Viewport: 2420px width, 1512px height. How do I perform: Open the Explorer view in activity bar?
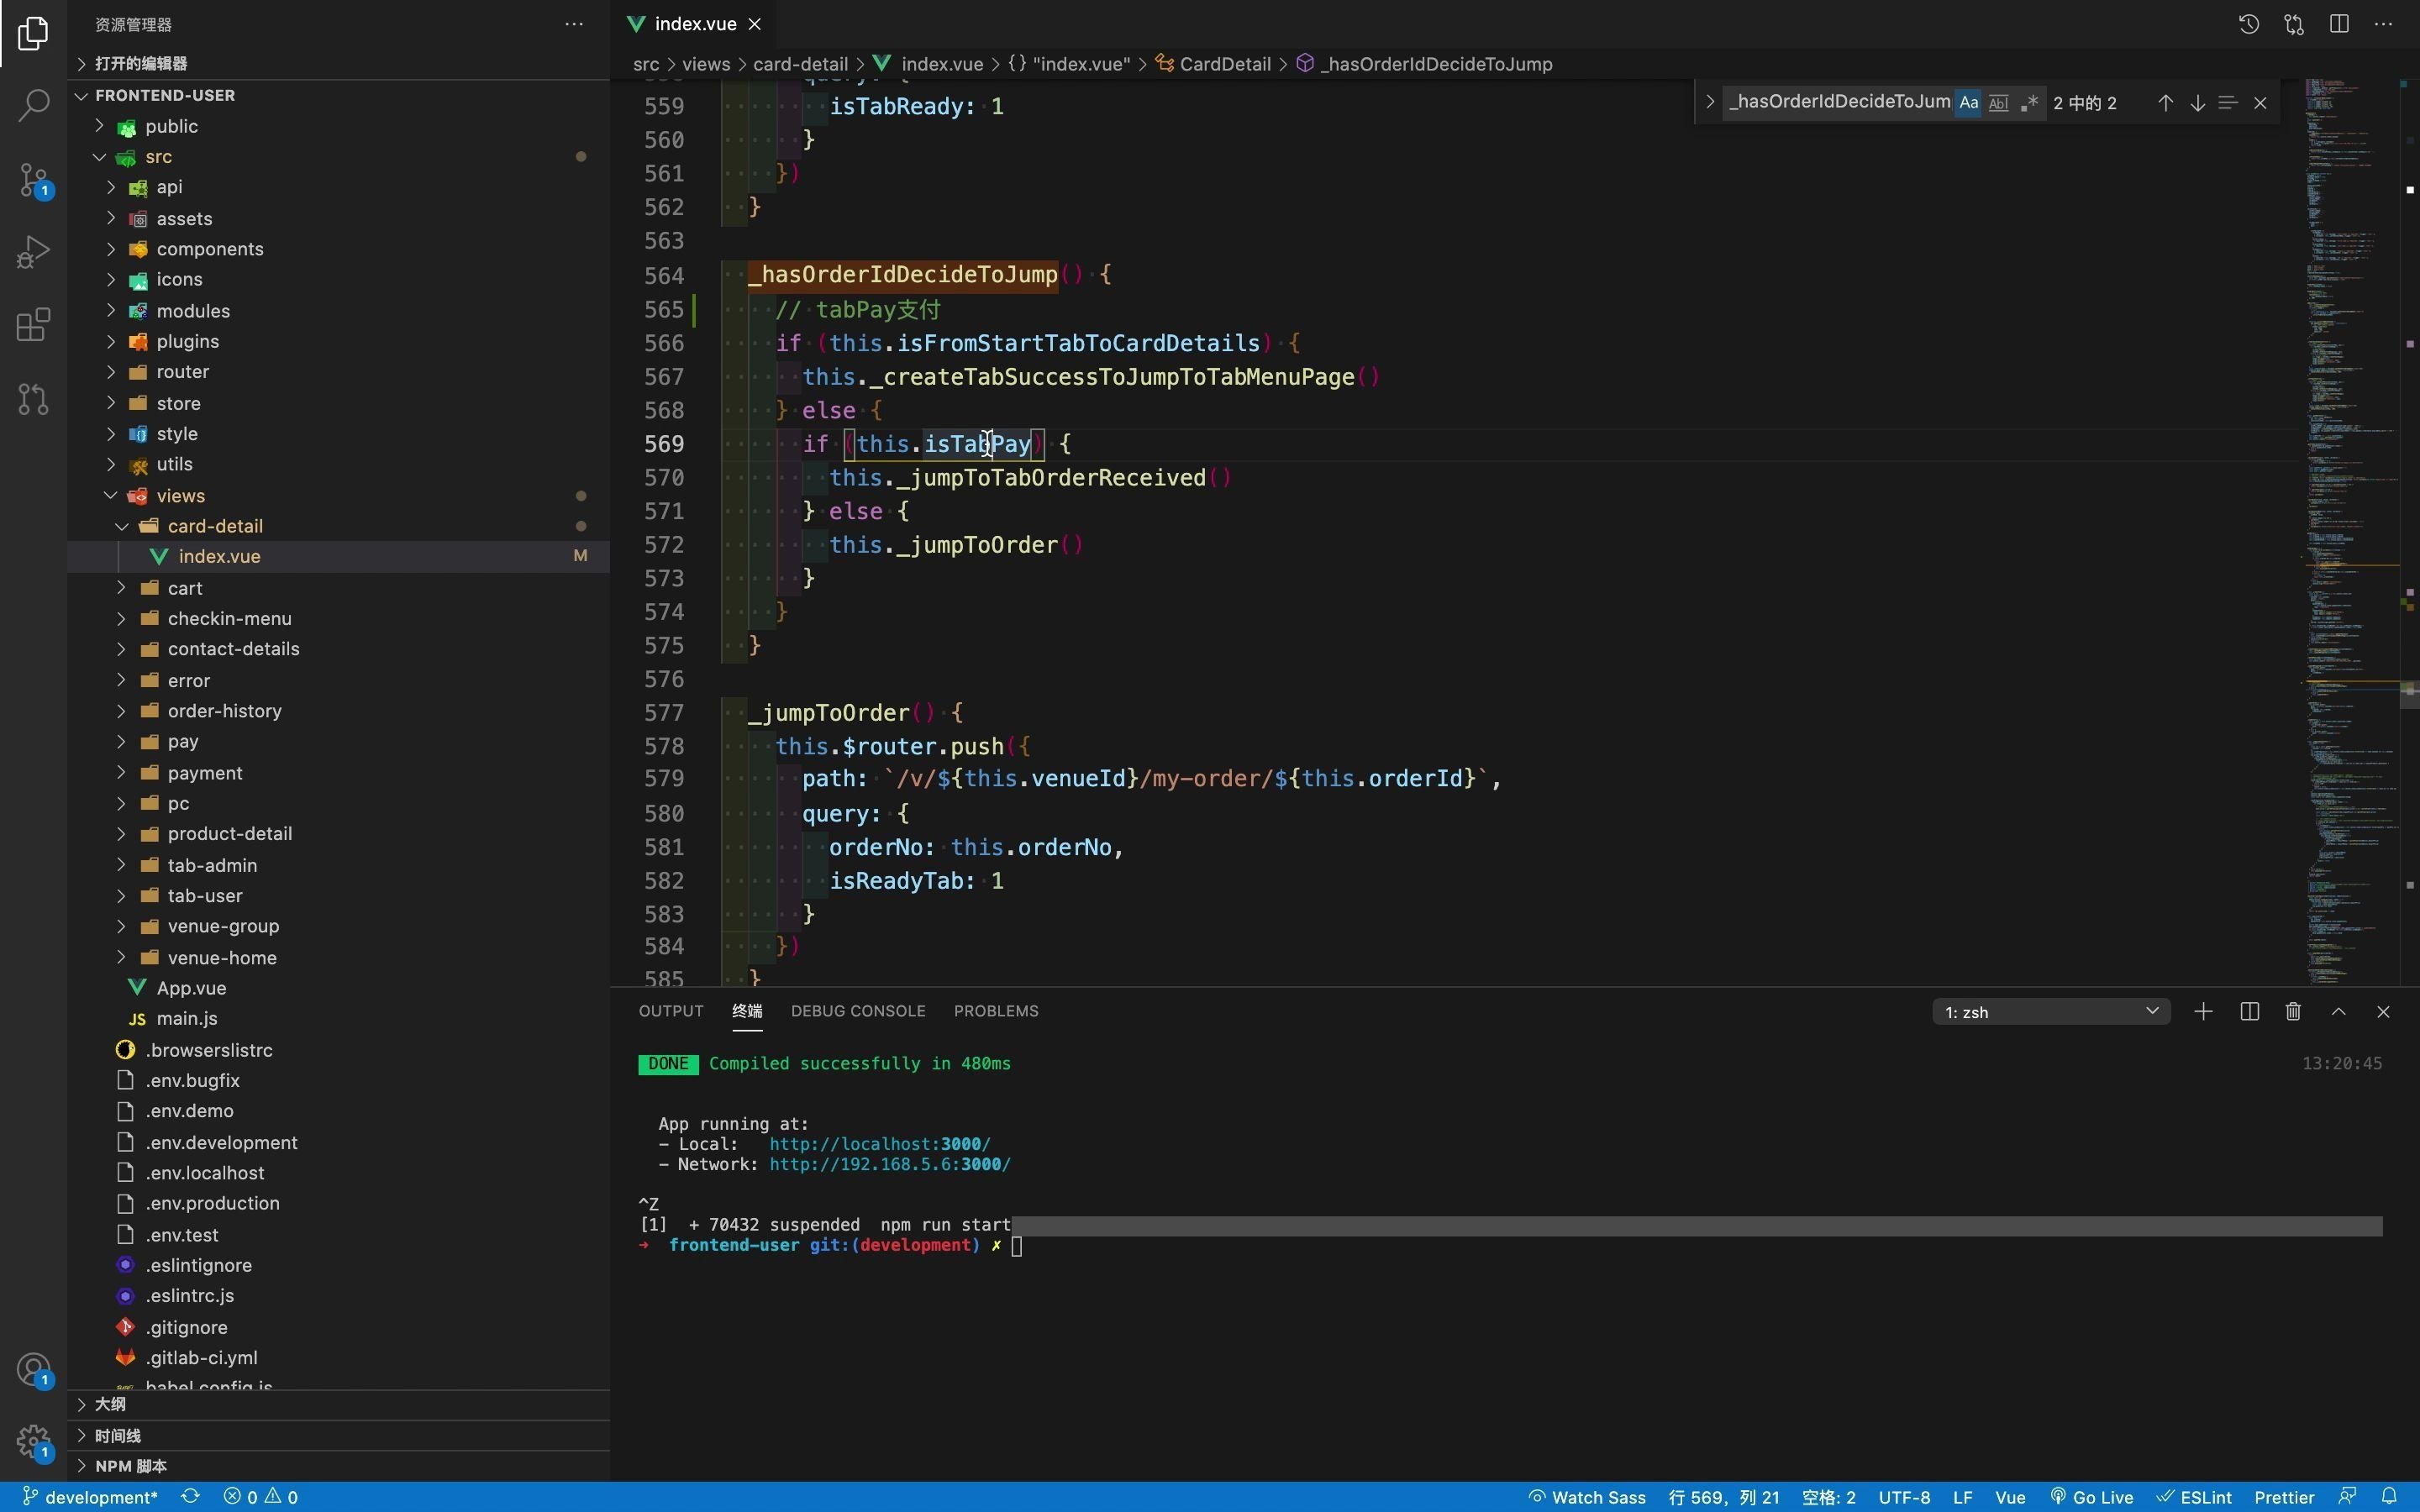pos(33,33)
